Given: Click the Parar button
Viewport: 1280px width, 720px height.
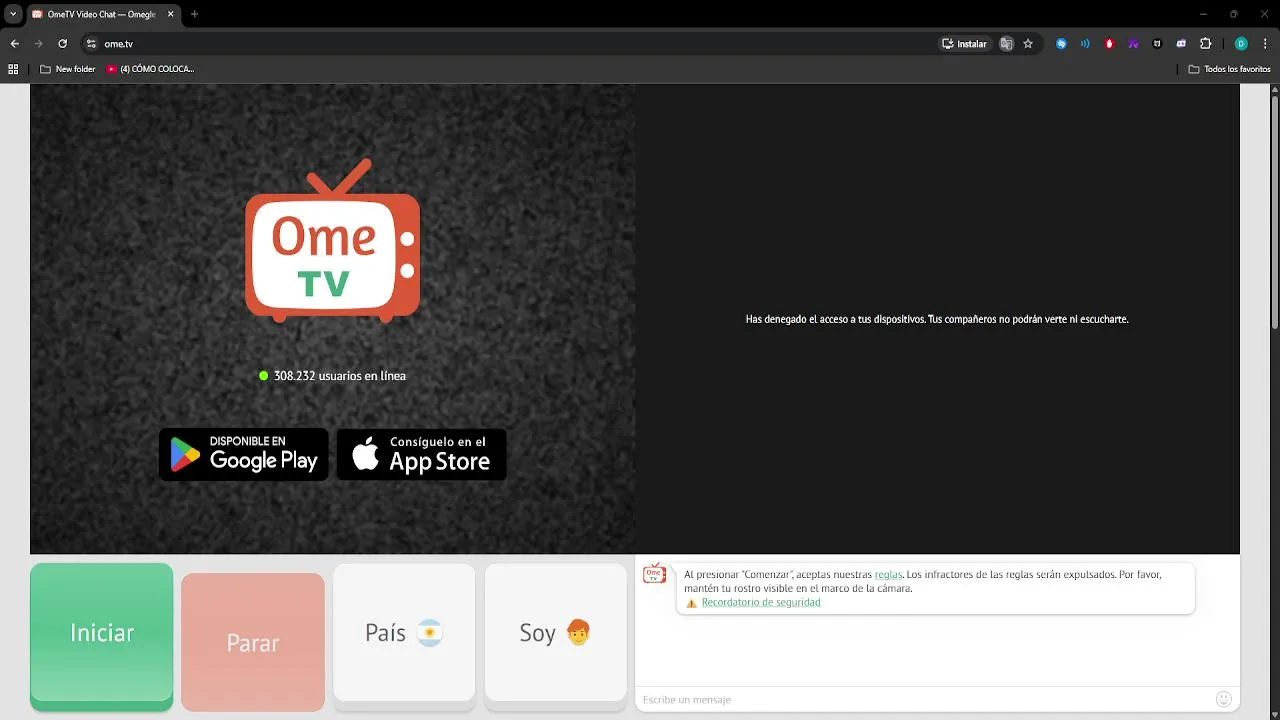Looking at the screenshot, I should coord(253,642).
